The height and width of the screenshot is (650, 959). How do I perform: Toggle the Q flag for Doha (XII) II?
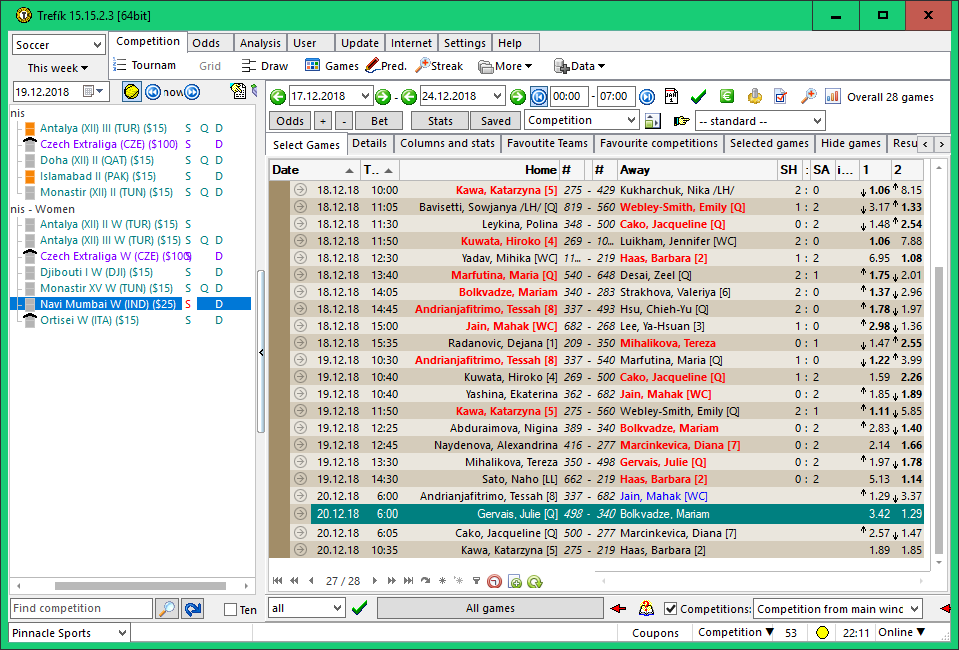point(203,160)
